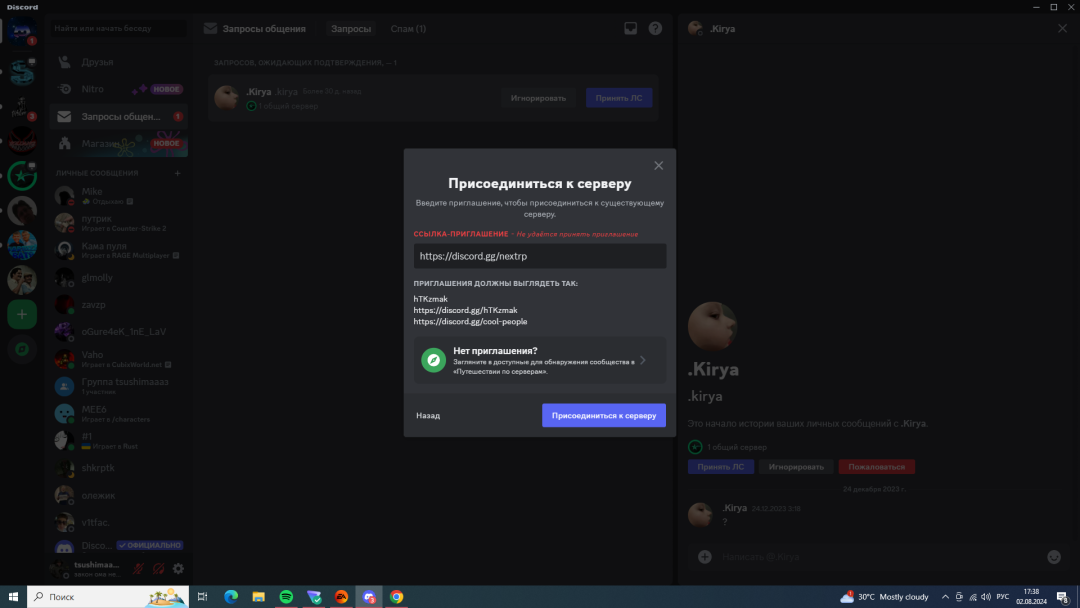Open direct message with Vaho
This screenshot has height=608, width=1080.
[x=118, y=359]
